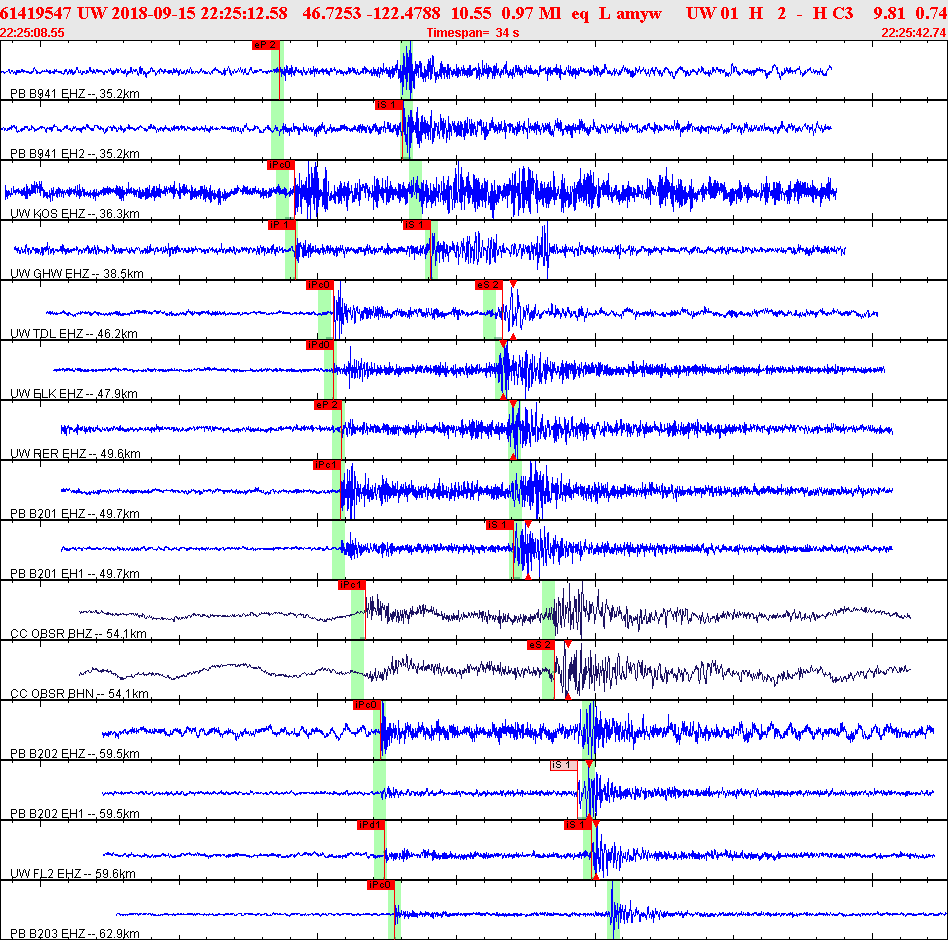
Task: Click the iPd1 pick on FL2 trace
Action: coord(371,825)
